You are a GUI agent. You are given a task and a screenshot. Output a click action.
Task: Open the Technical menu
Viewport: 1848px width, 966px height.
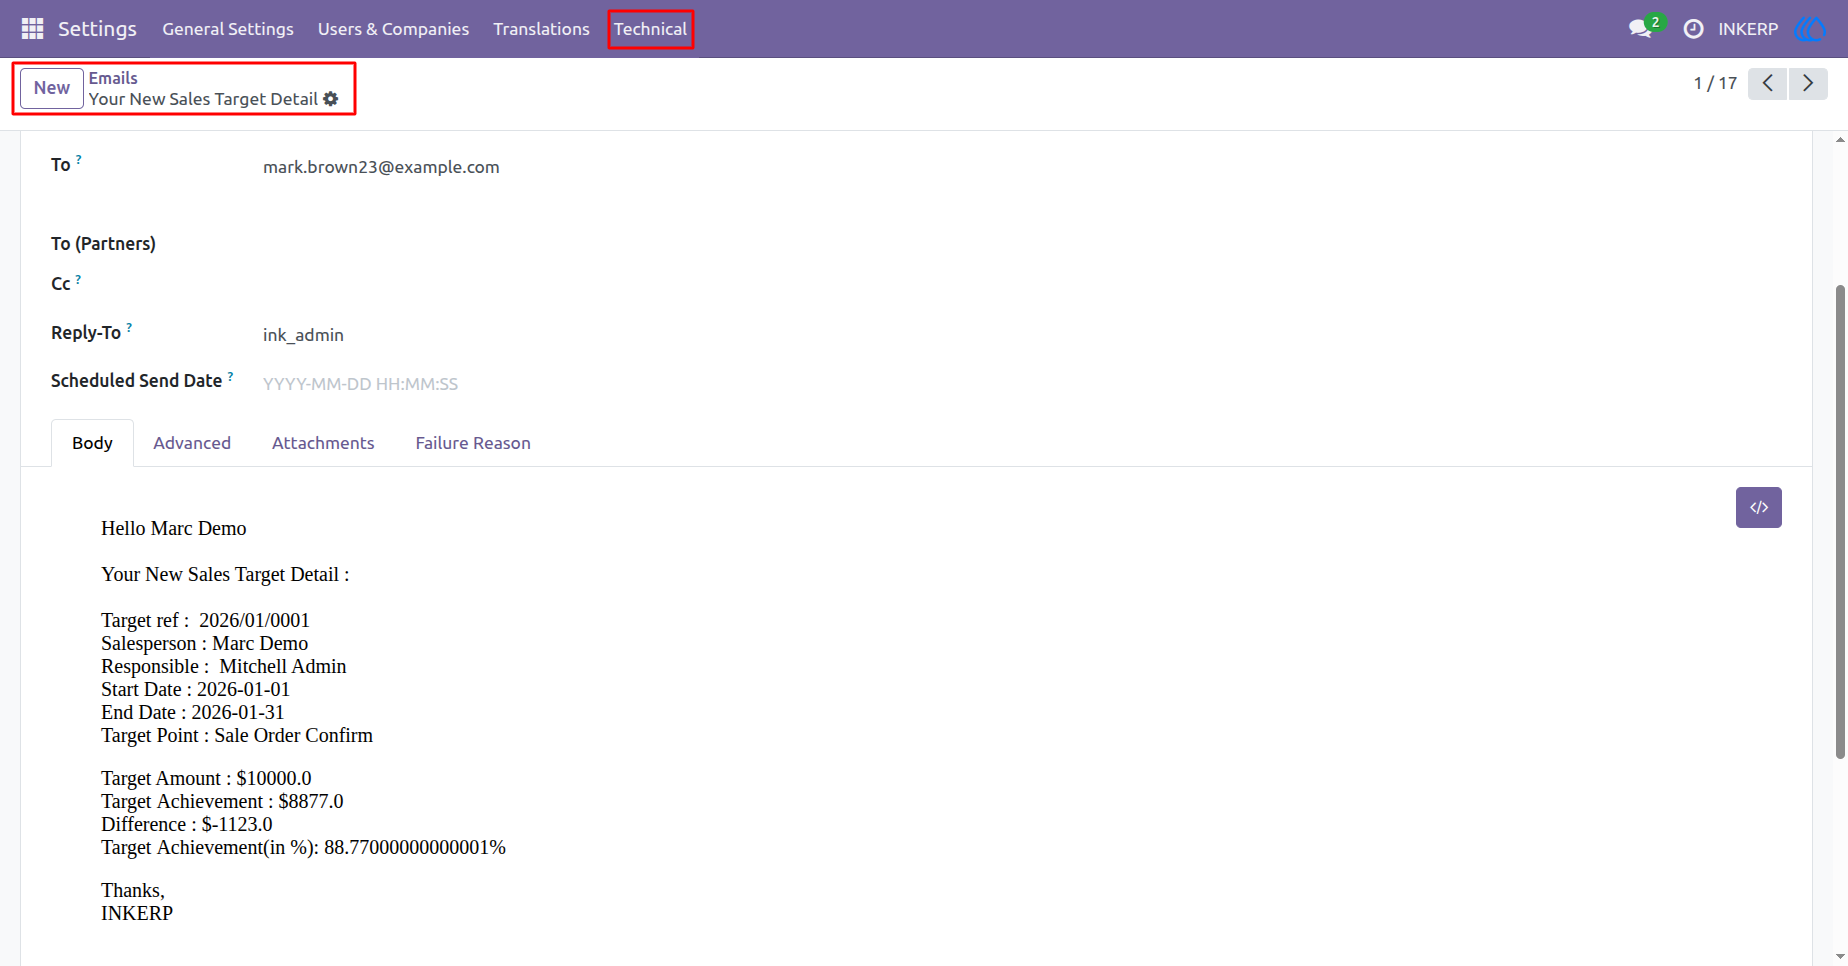(650, 29)
